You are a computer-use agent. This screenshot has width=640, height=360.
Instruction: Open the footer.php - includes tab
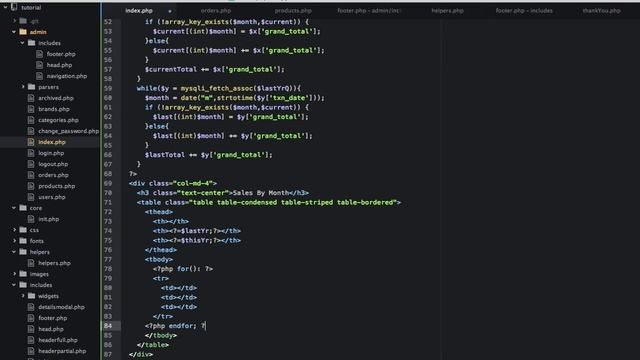[x=524, y=11]
